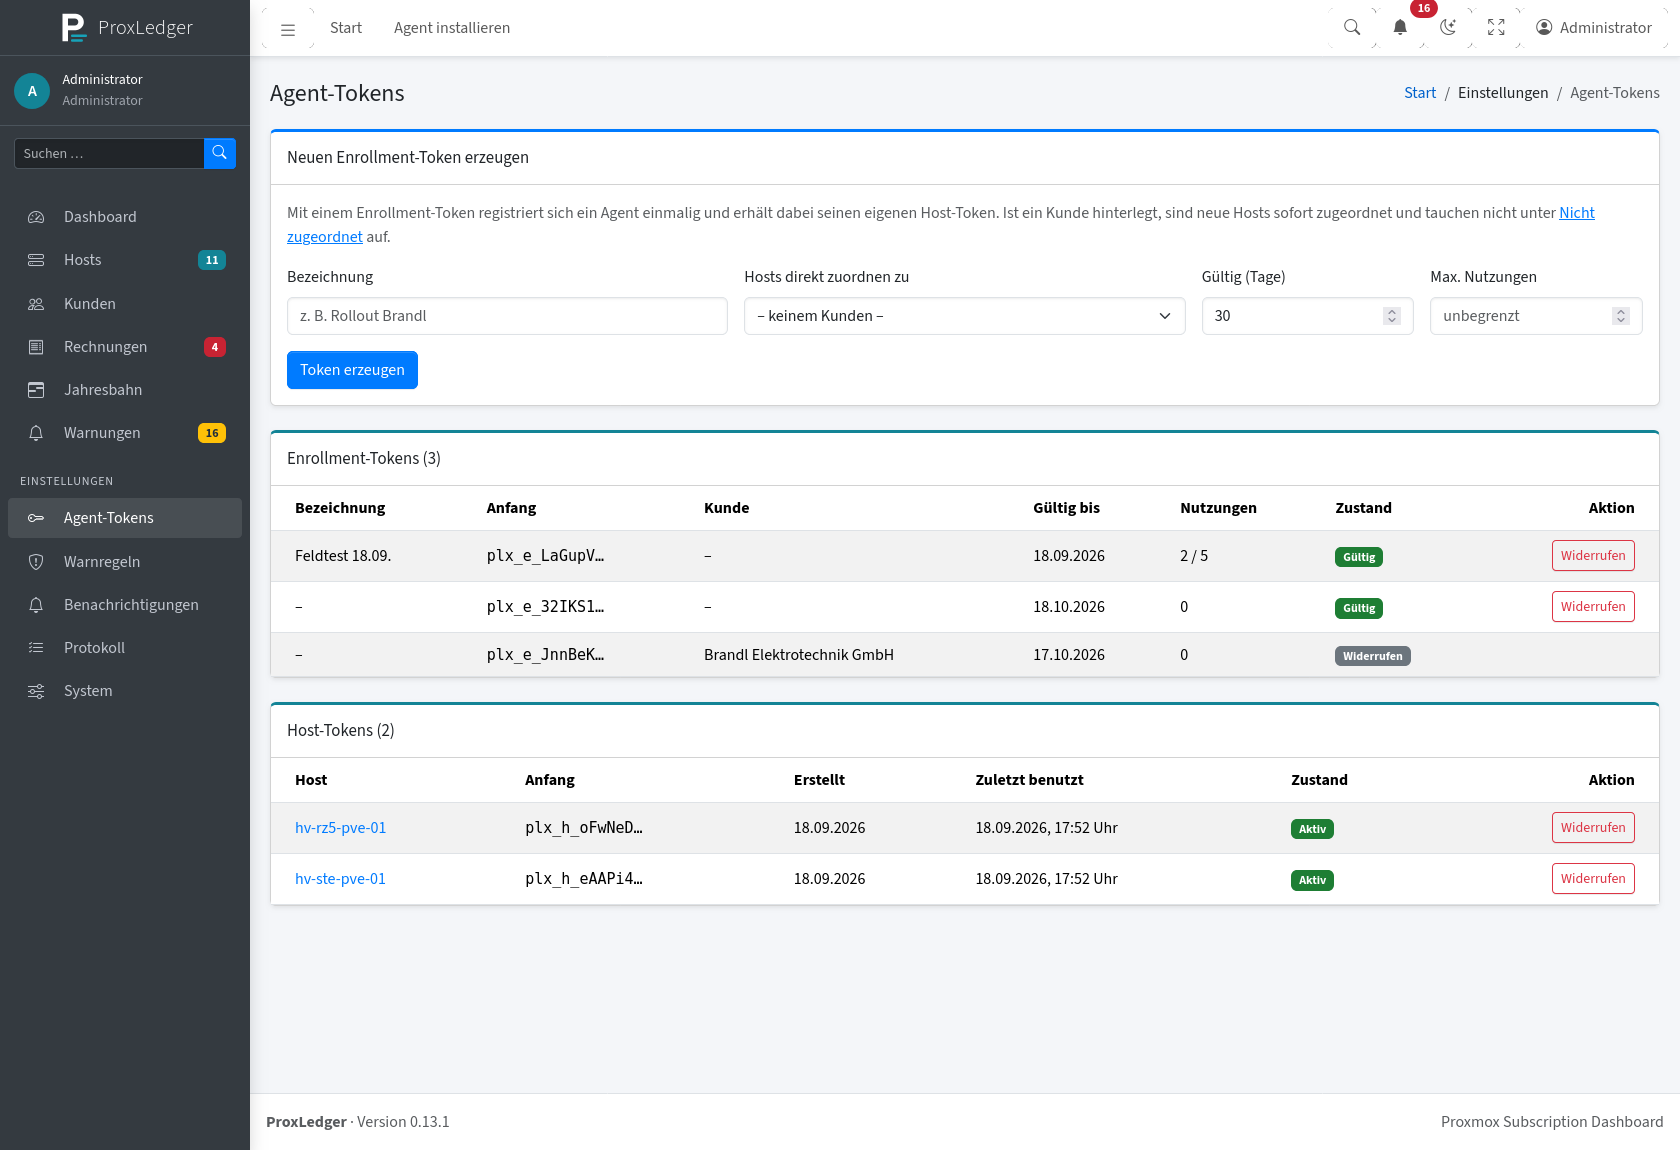Click the Max. Nutzungen stepper arrows
This screenshot has height=1150, width=1680.
[1621, 316]
